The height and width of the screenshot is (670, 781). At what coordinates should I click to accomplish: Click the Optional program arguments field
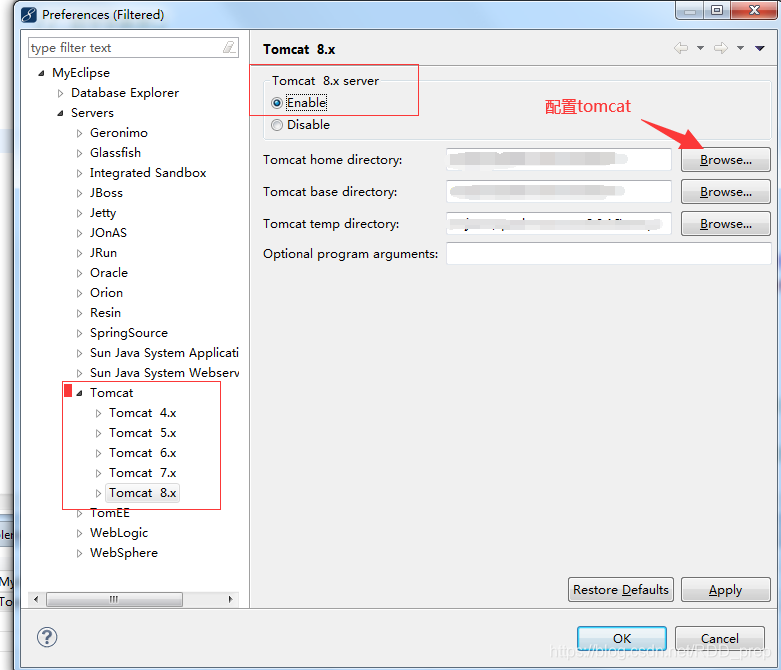click(x=609, y=254)
